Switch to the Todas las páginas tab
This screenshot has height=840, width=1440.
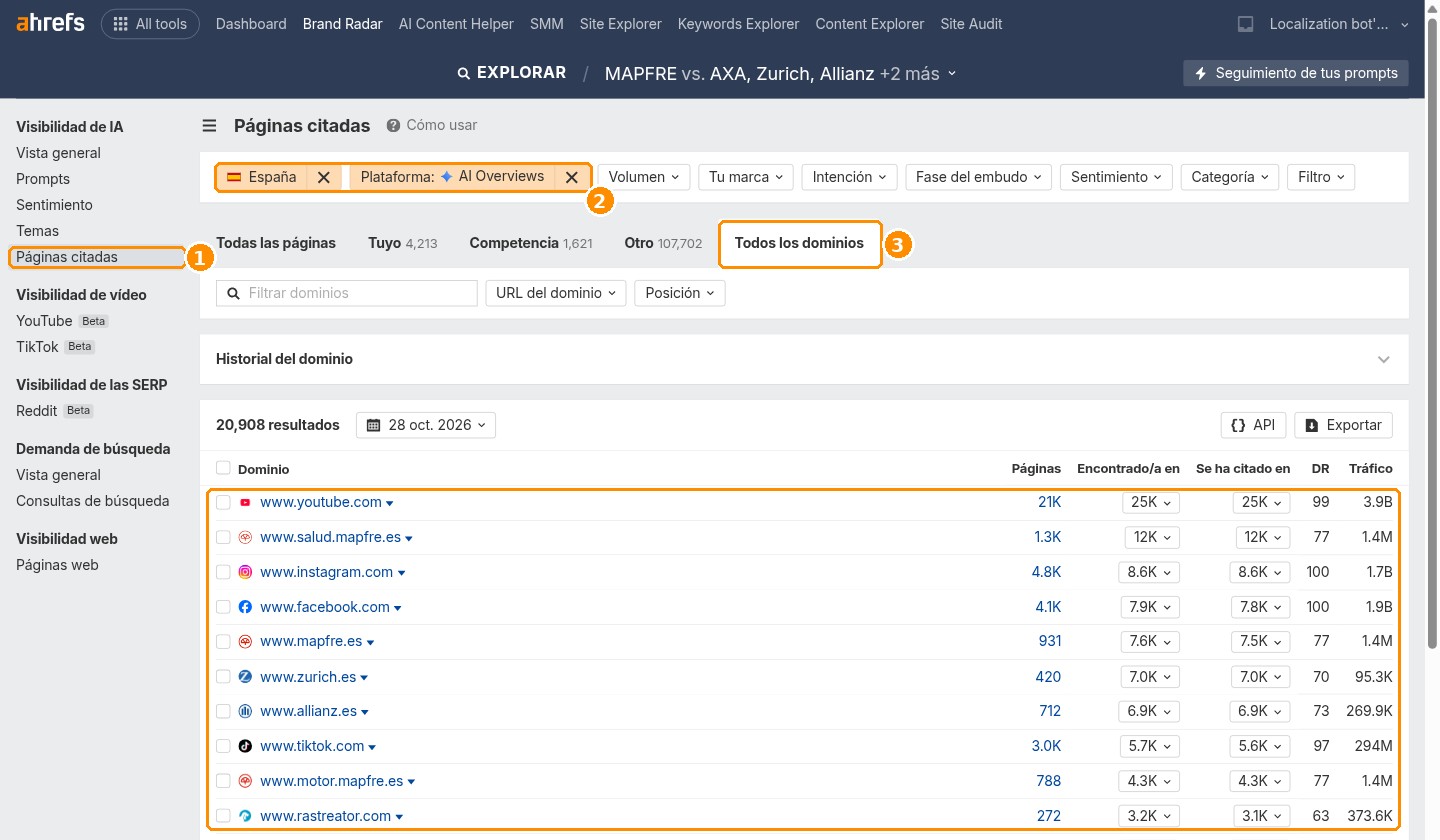(x=276, y=243)
